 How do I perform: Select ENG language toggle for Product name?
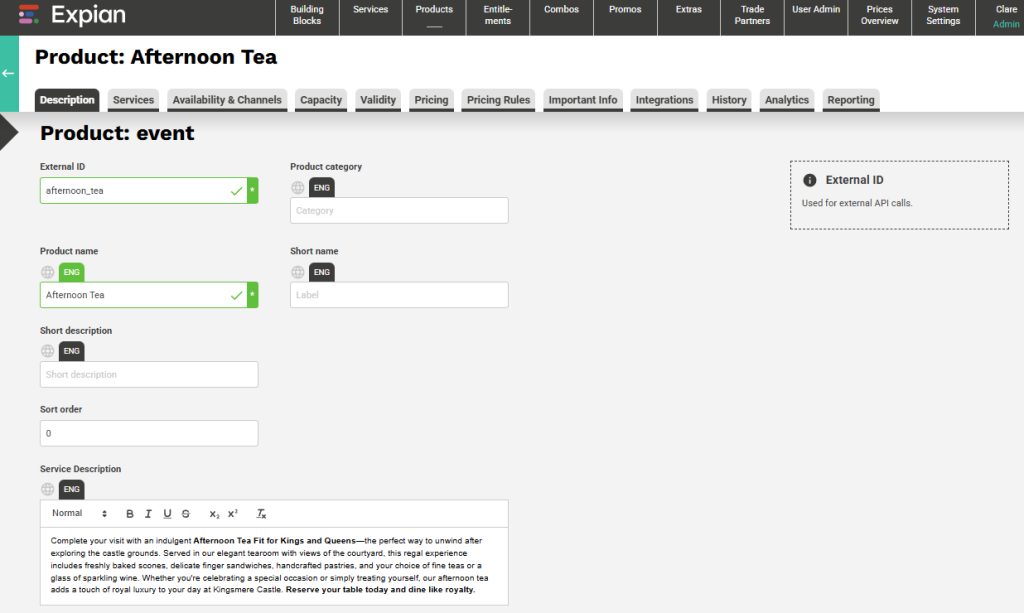point(71,272)
